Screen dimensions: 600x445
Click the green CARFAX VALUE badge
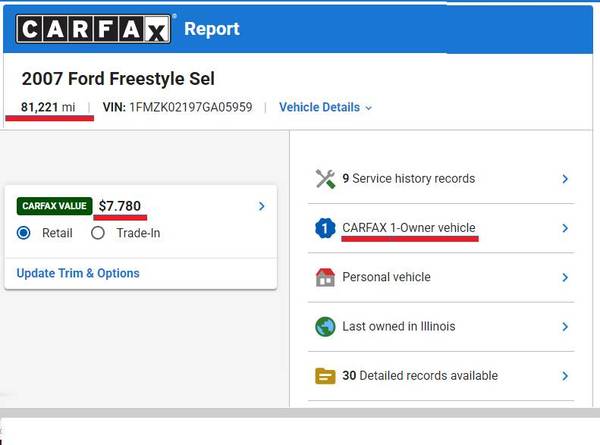(x=54, y=206)
